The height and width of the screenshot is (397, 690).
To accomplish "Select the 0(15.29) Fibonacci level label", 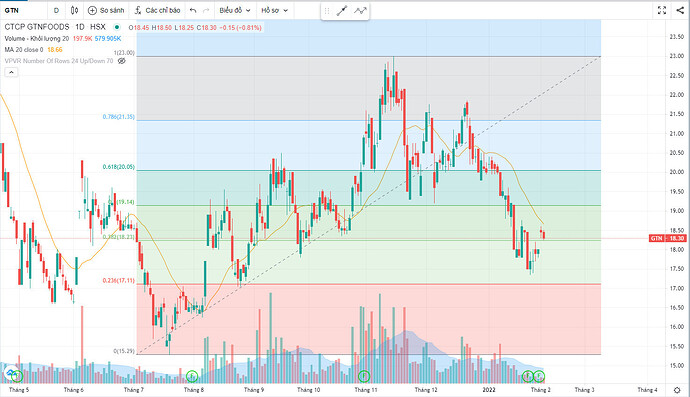I will tap(124, 351).
